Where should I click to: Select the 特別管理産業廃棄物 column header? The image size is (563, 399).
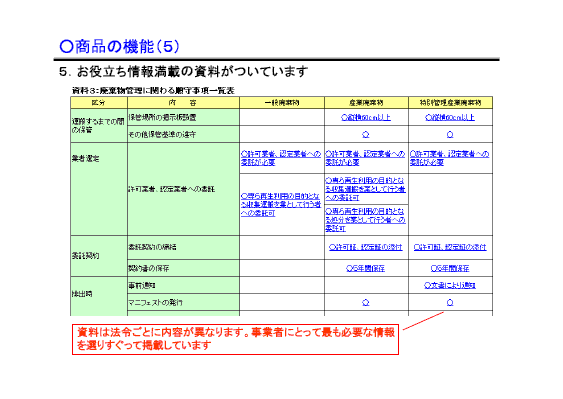(x=450, y=103)
